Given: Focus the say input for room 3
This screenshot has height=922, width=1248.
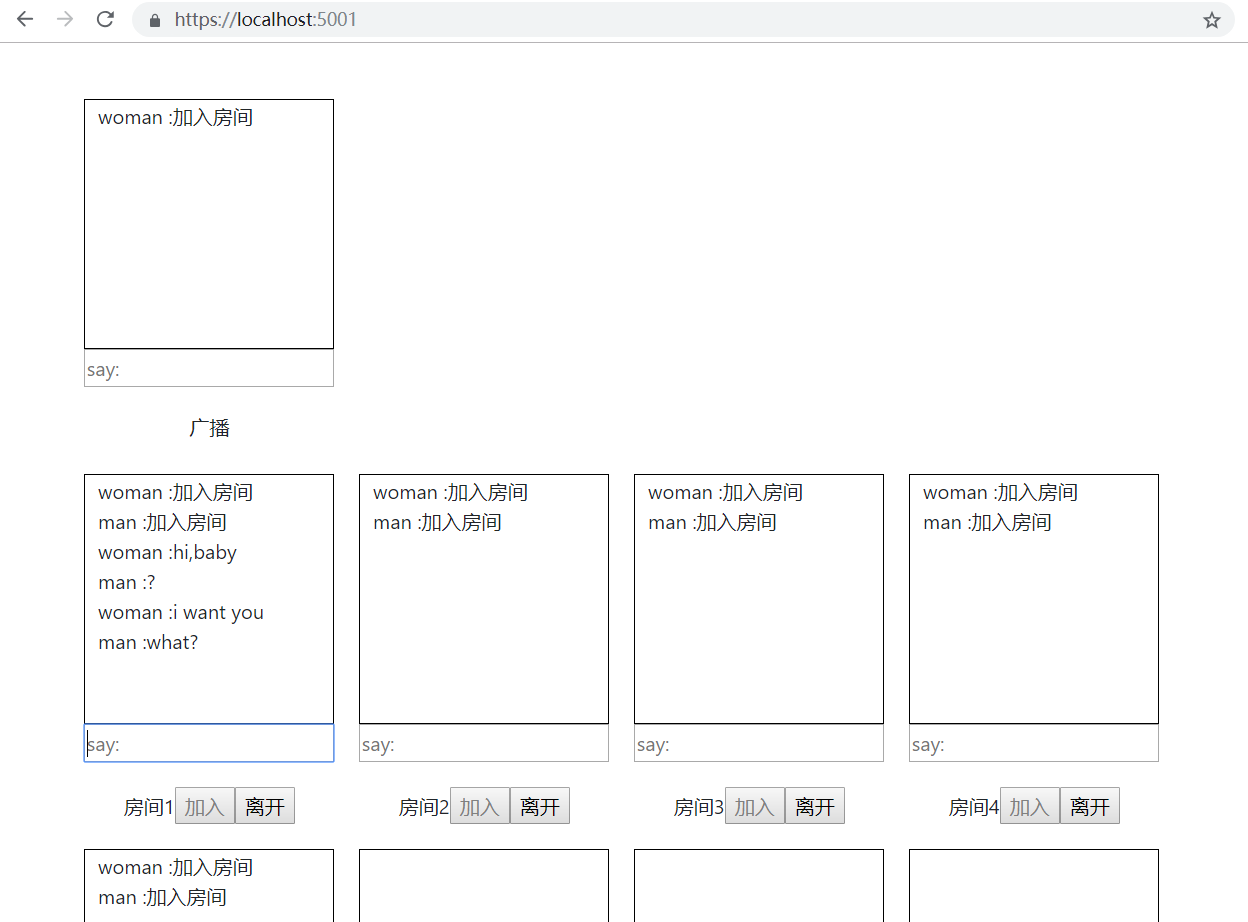Looking at the screenshot, I should click(x=759, y=743).
